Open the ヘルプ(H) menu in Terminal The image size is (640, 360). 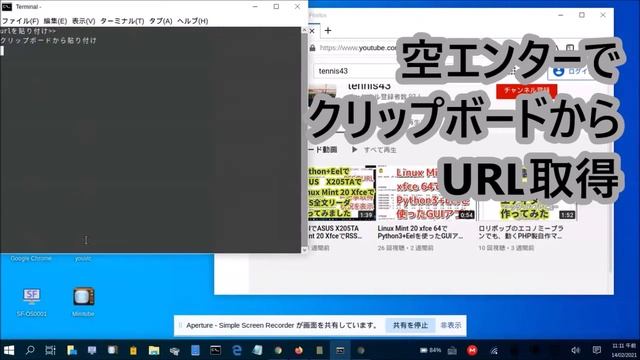coord(193,21)
